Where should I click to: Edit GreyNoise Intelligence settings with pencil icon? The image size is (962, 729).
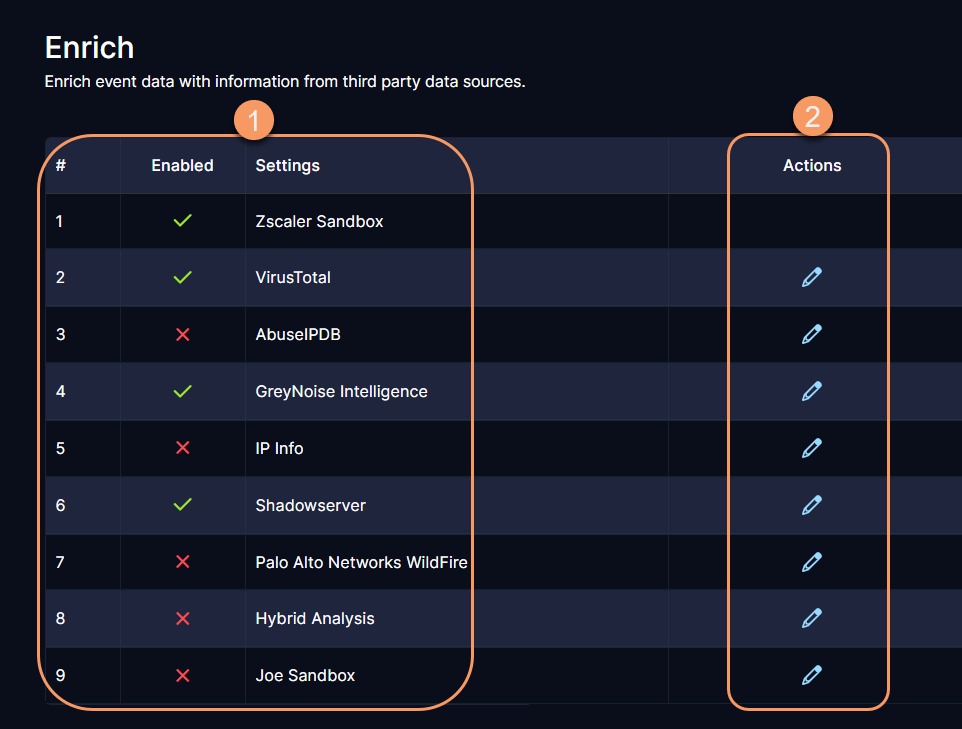click(812, 391)
